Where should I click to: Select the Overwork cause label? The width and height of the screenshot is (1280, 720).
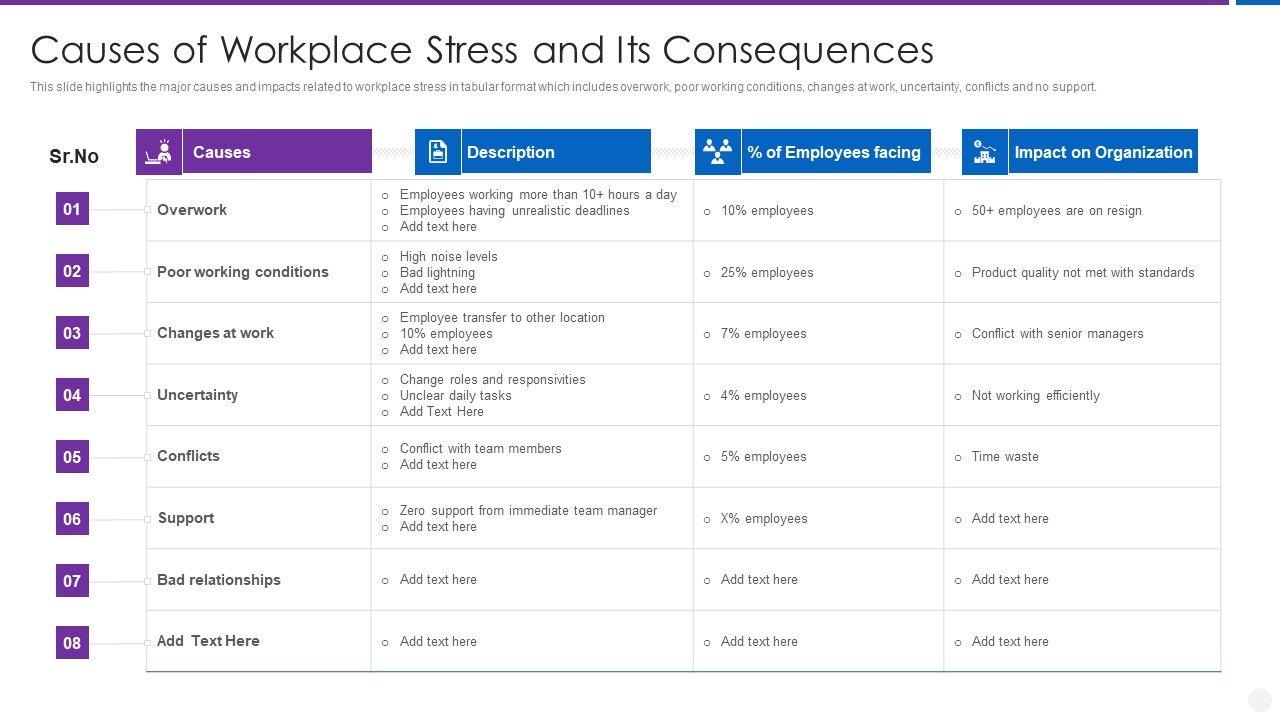(192, 210)
